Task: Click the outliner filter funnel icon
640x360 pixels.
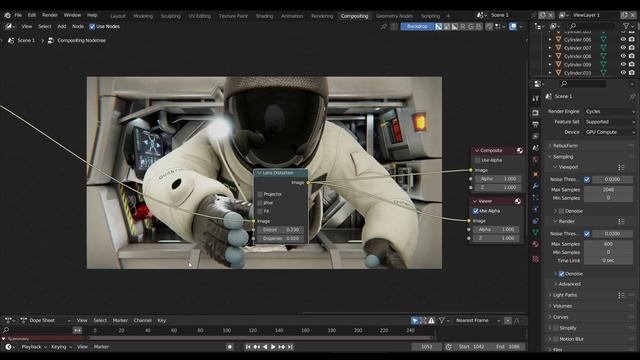Action: [626, 26]
